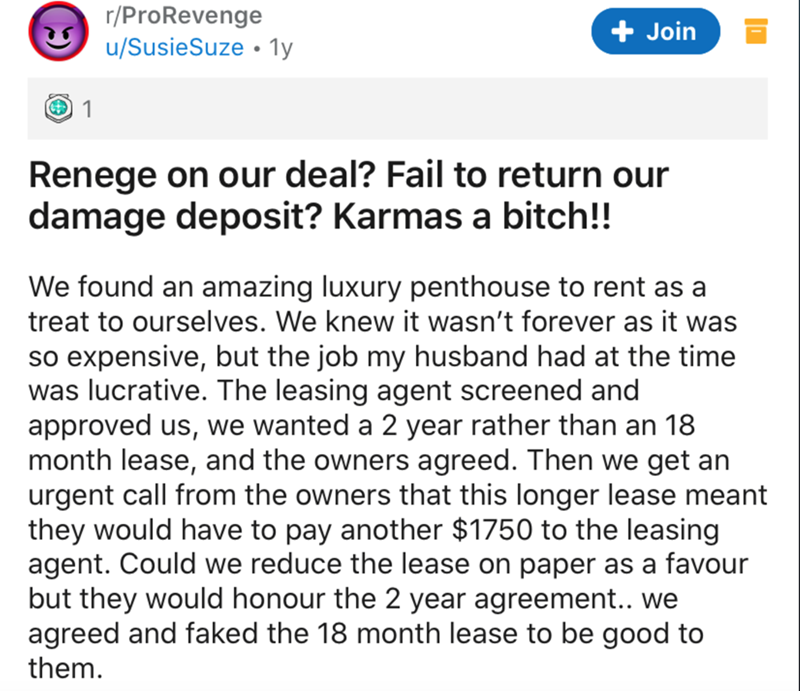
Task: Open the r/ProRevenge subreddit link
Action: tap(184, 15)
